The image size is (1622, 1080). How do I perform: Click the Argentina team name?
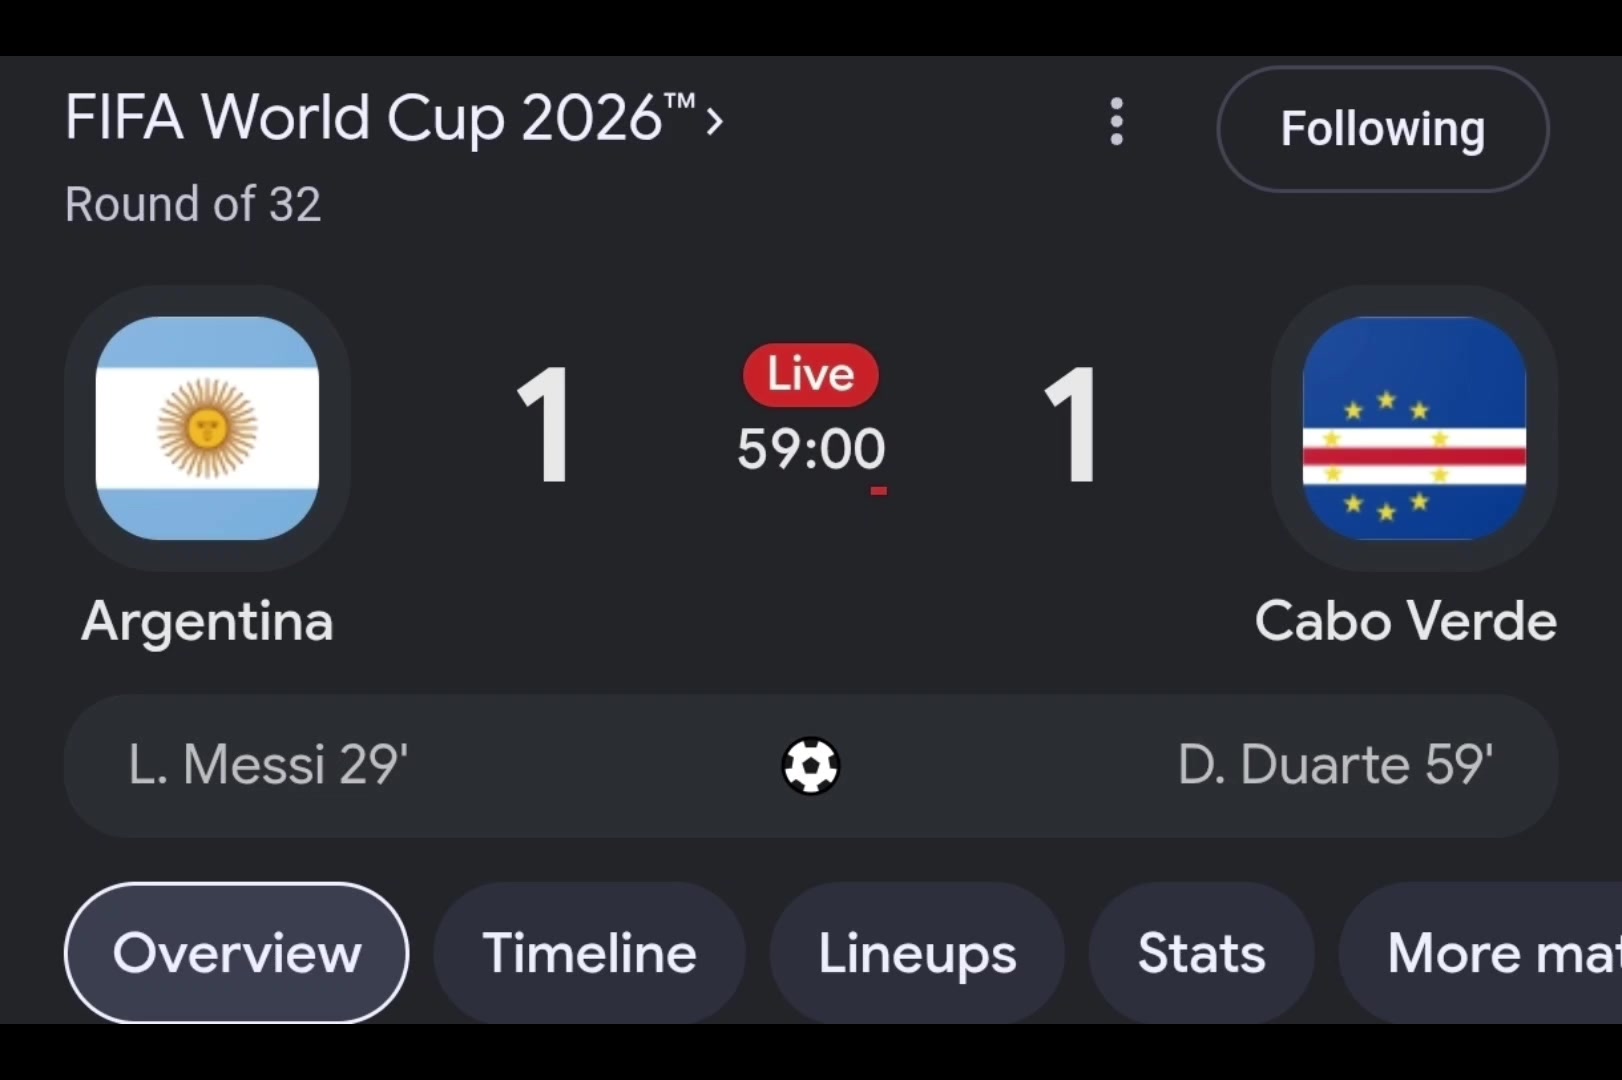tap(207, 621)
